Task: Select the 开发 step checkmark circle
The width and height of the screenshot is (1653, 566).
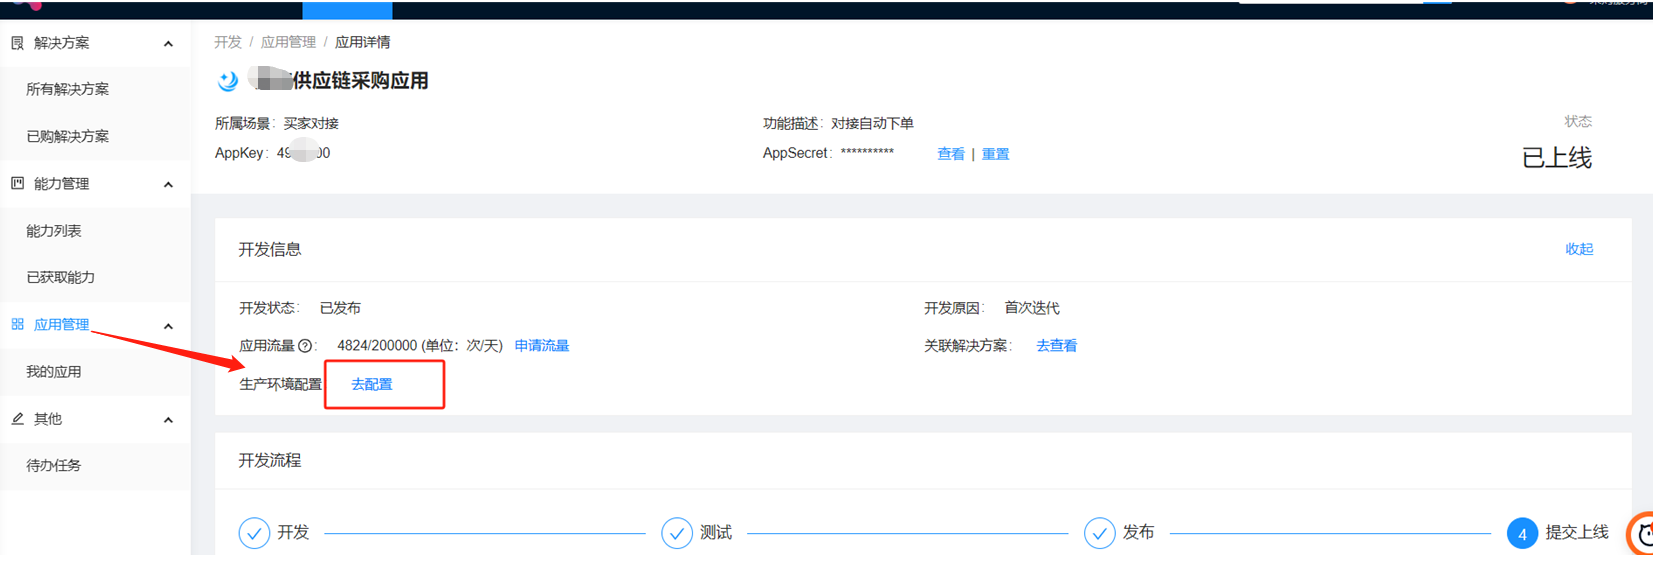Action: pos(254,533)
